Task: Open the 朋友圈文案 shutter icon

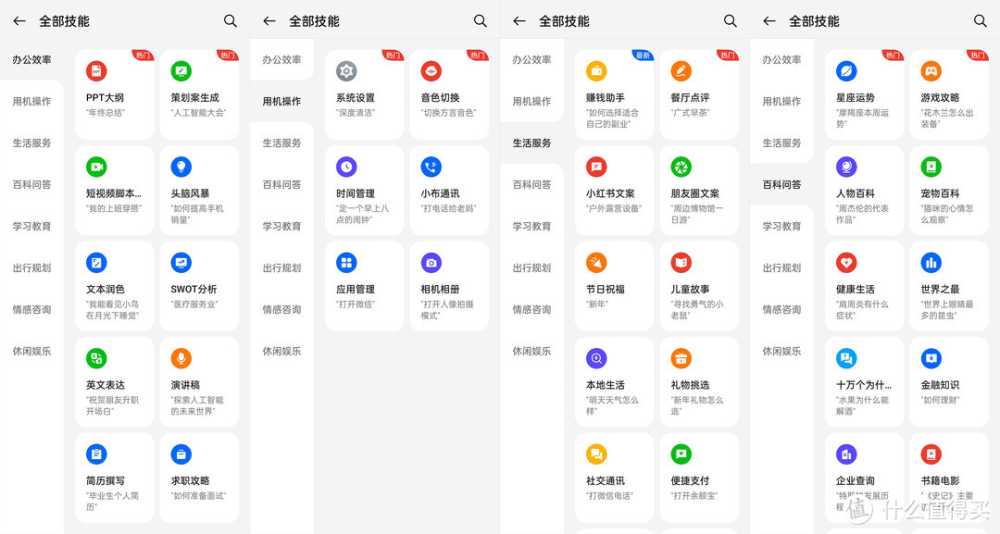Action: 681,167
